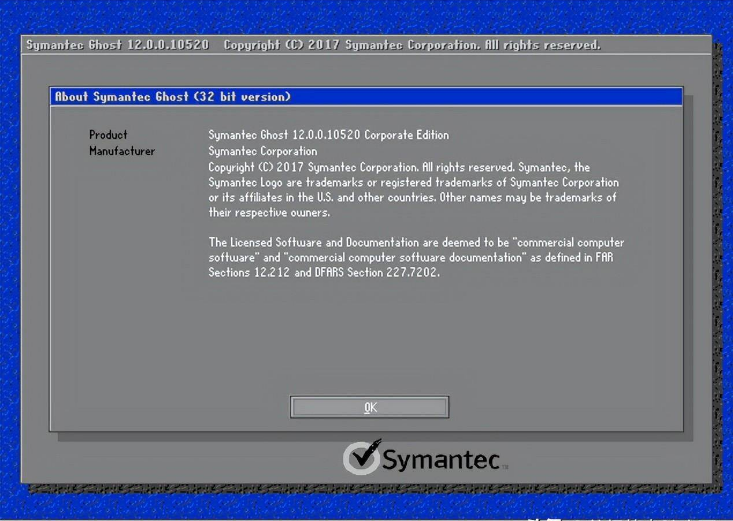Click the OK button
The width and height of the screenshot is (733, 521).
tap(369, 407)
